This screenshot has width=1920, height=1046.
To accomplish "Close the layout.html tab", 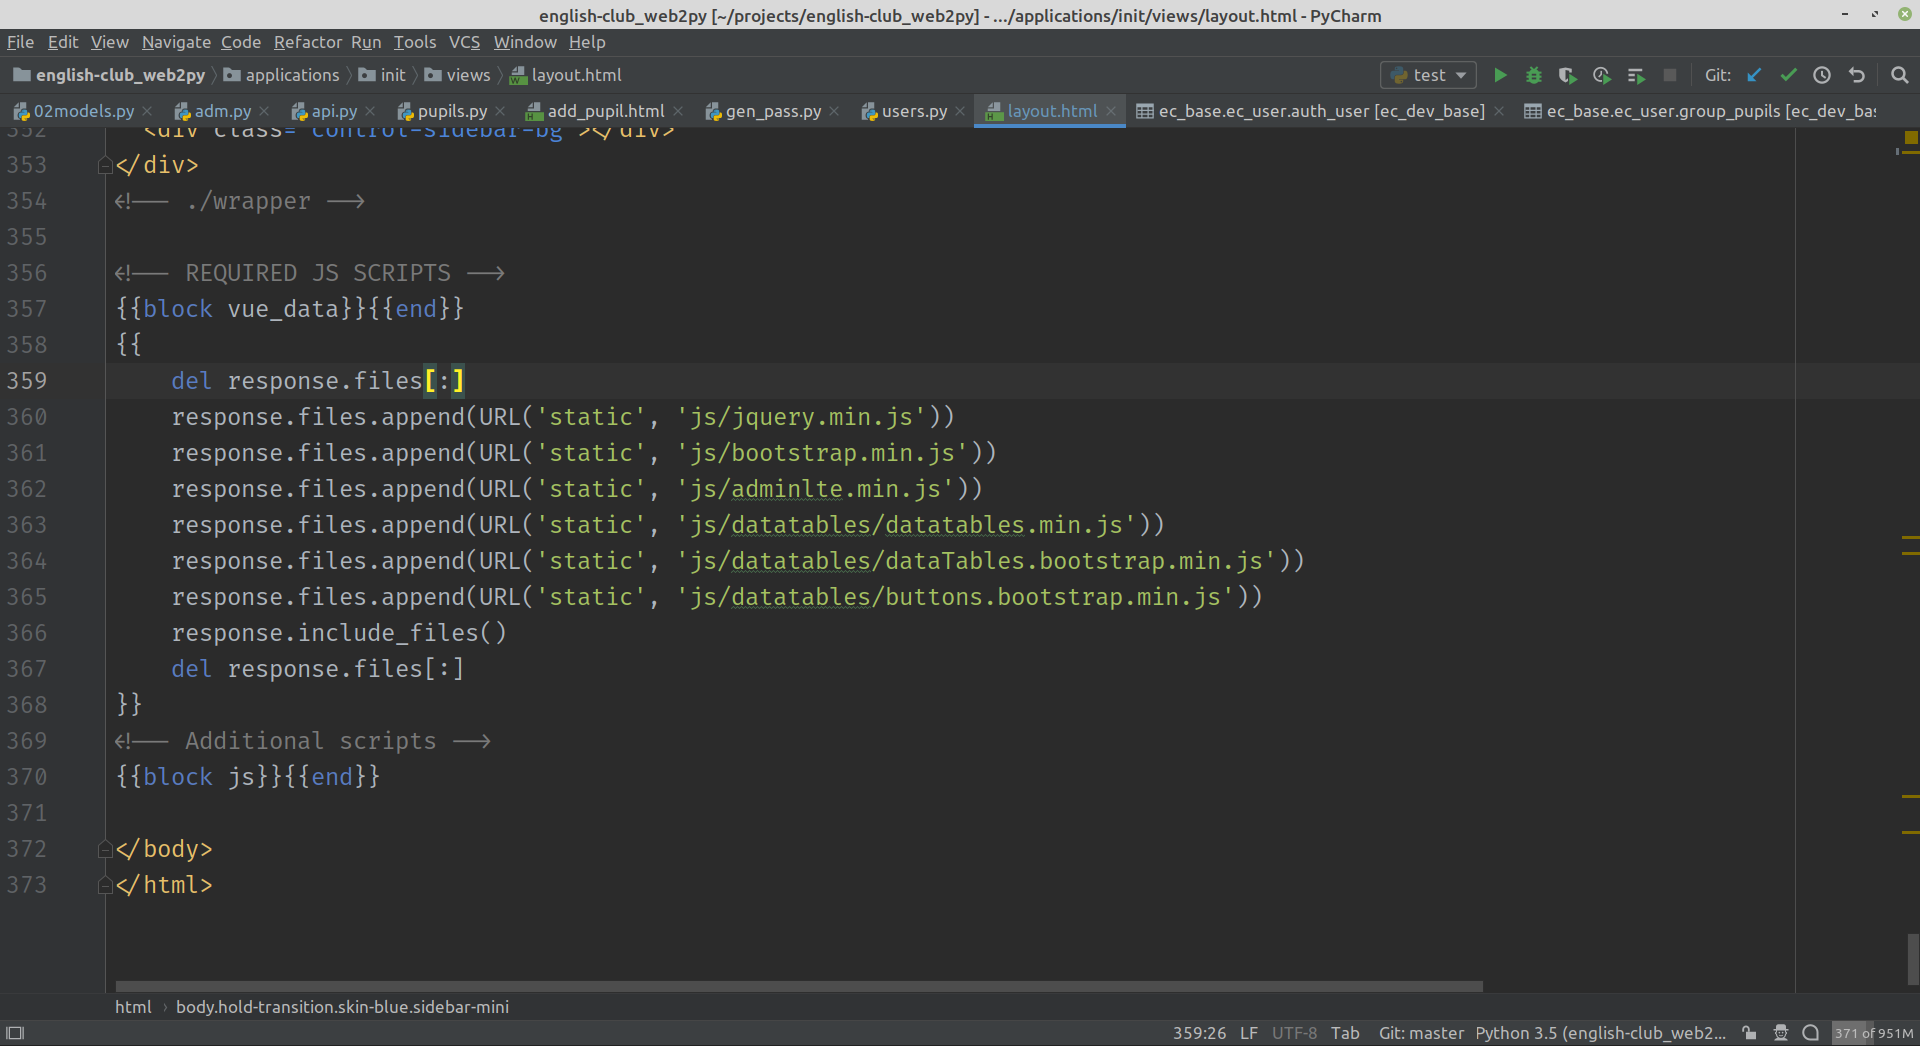I will click(1111, 111).
